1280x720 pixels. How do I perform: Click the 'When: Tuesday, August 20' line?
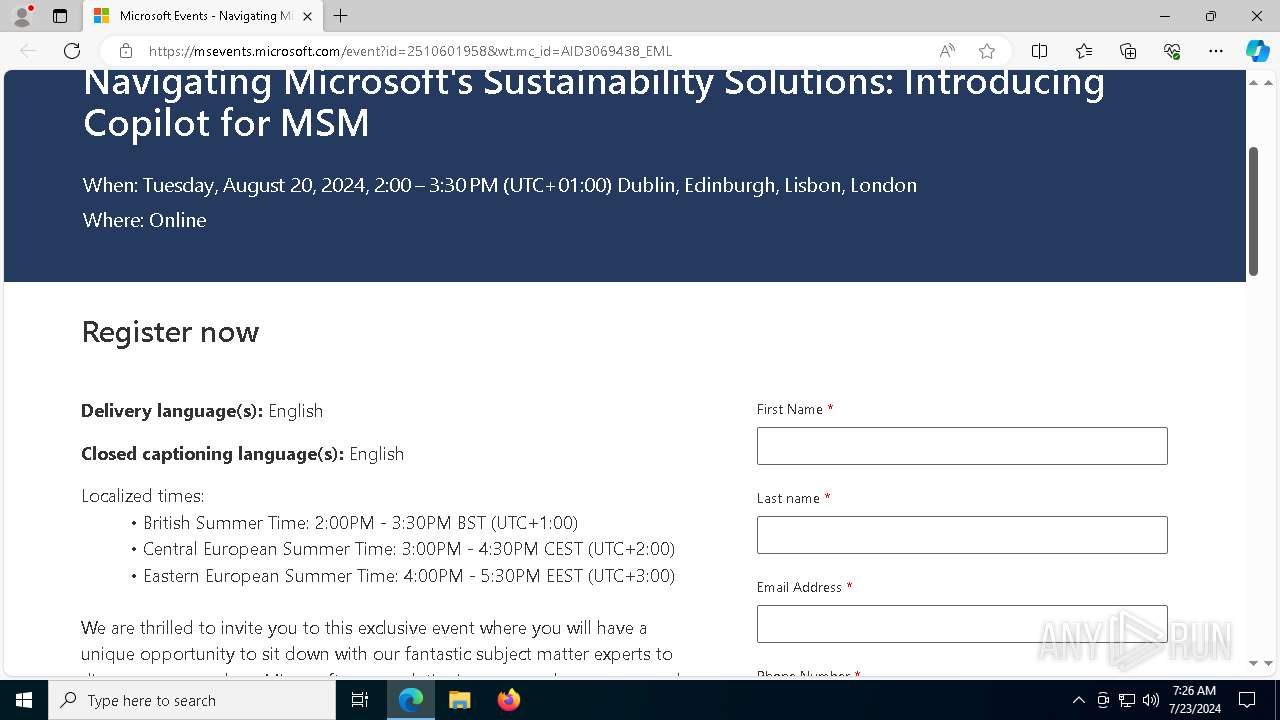(499, 185)
